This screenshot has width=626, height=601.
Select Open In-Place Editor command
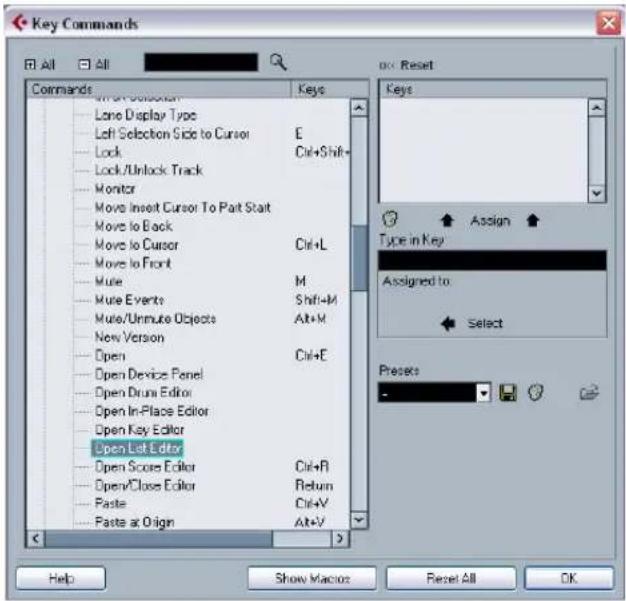click(152, 411)
